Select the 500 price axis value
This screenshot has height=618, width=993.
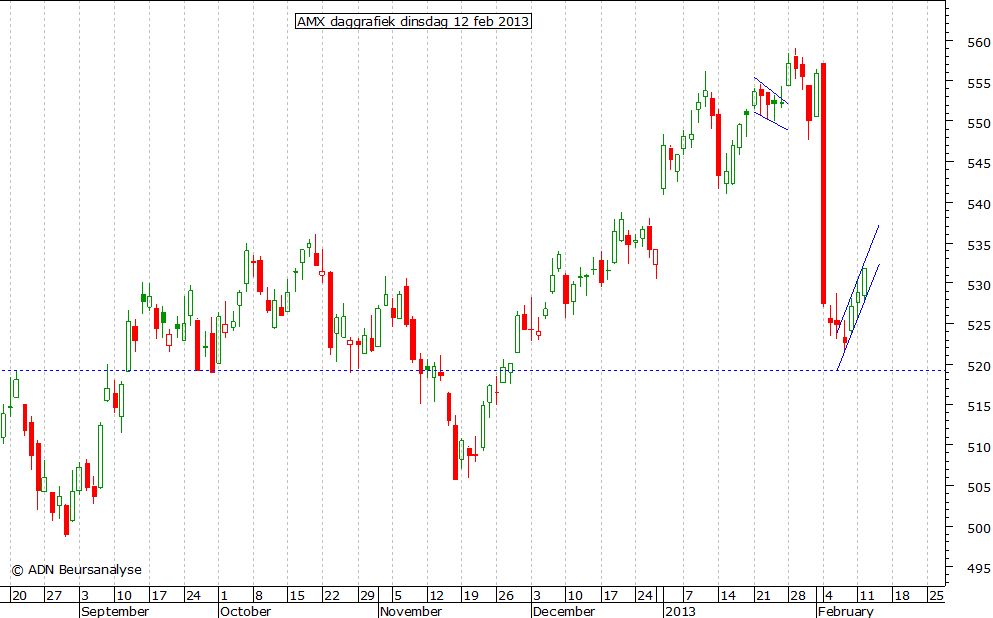(978, 528)
